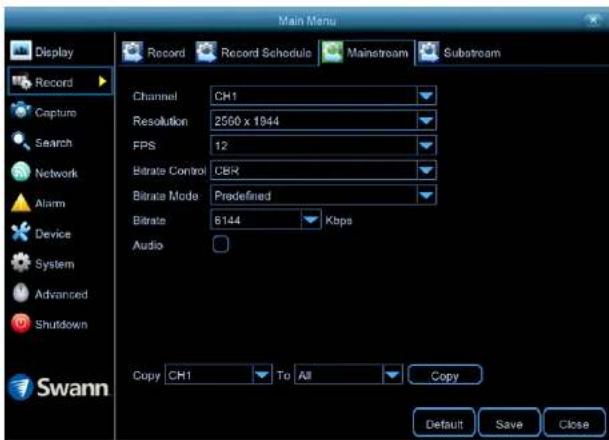609x440 pixels.
Task: Open the Resolution dropdown arrow
Action: click(x=426, y=121)
